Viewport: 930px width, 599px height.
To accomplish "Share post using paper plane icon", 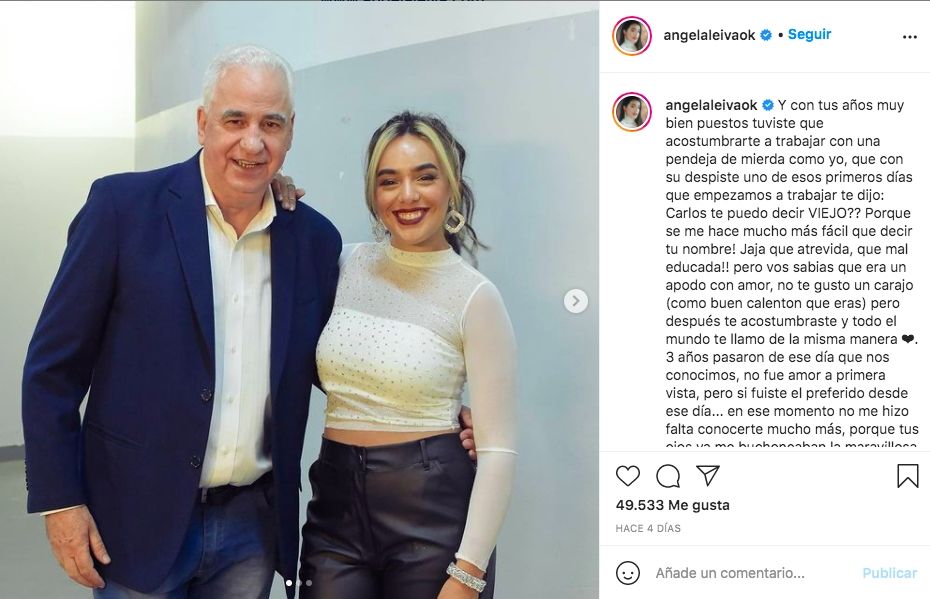I will (x=708, y=475).
